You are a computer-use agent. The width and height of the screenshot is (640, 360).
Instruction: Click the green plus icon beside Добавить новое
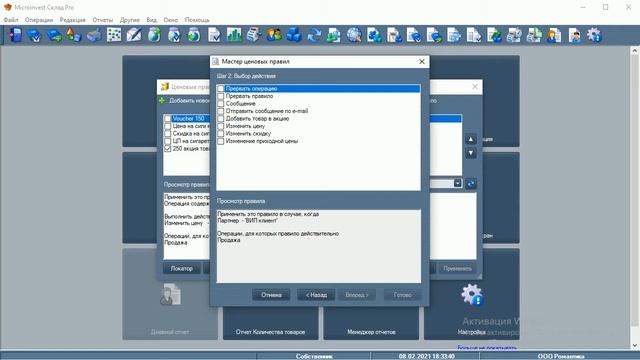click(162, 100)
